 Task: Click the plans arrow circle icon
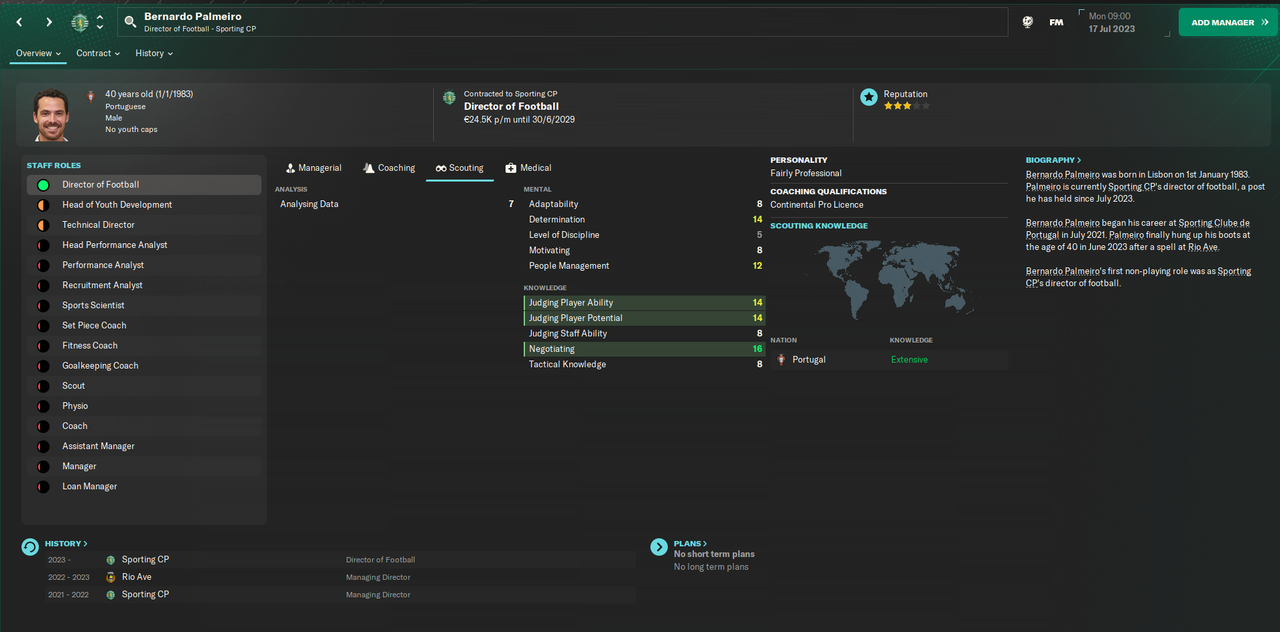659,547
